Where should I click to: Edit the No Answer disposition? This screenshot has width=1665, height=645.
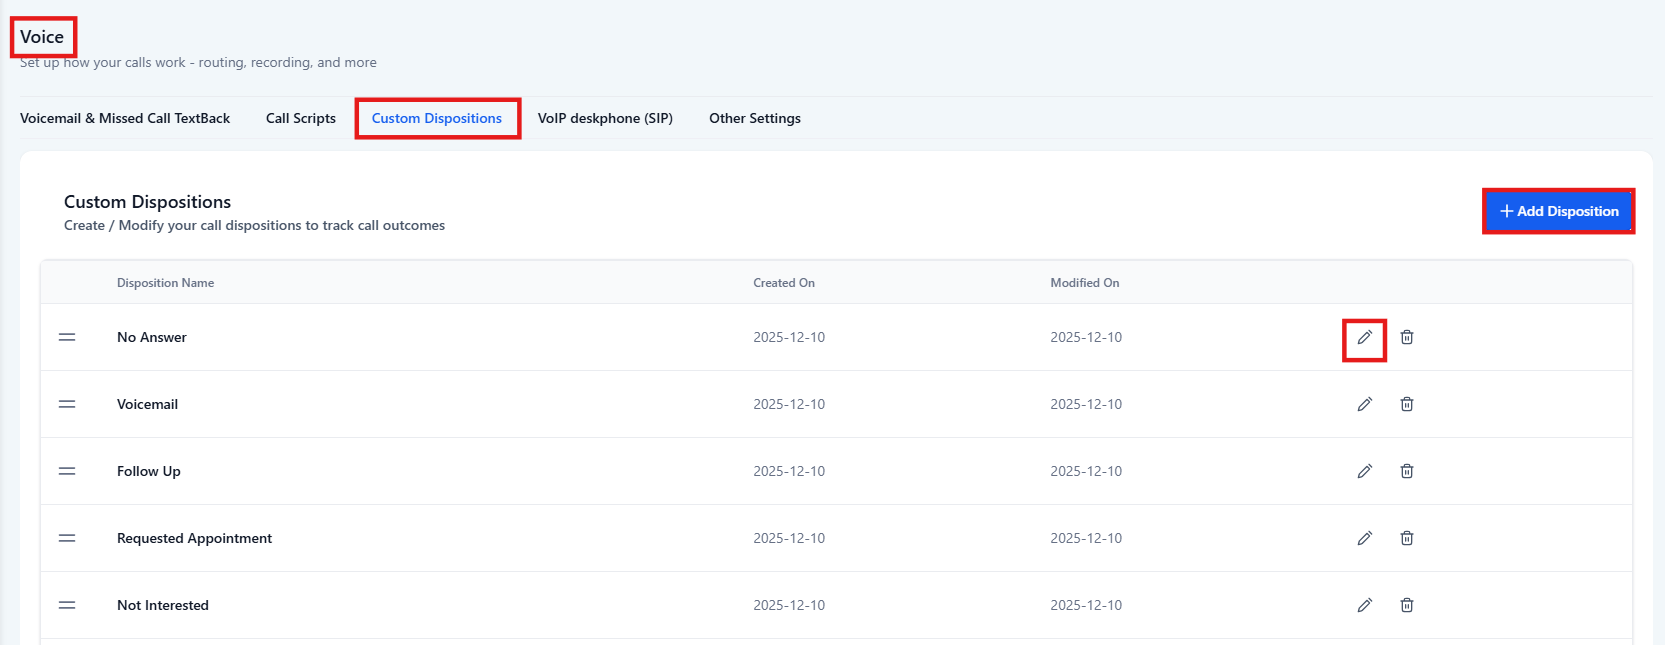[1364, 338]
